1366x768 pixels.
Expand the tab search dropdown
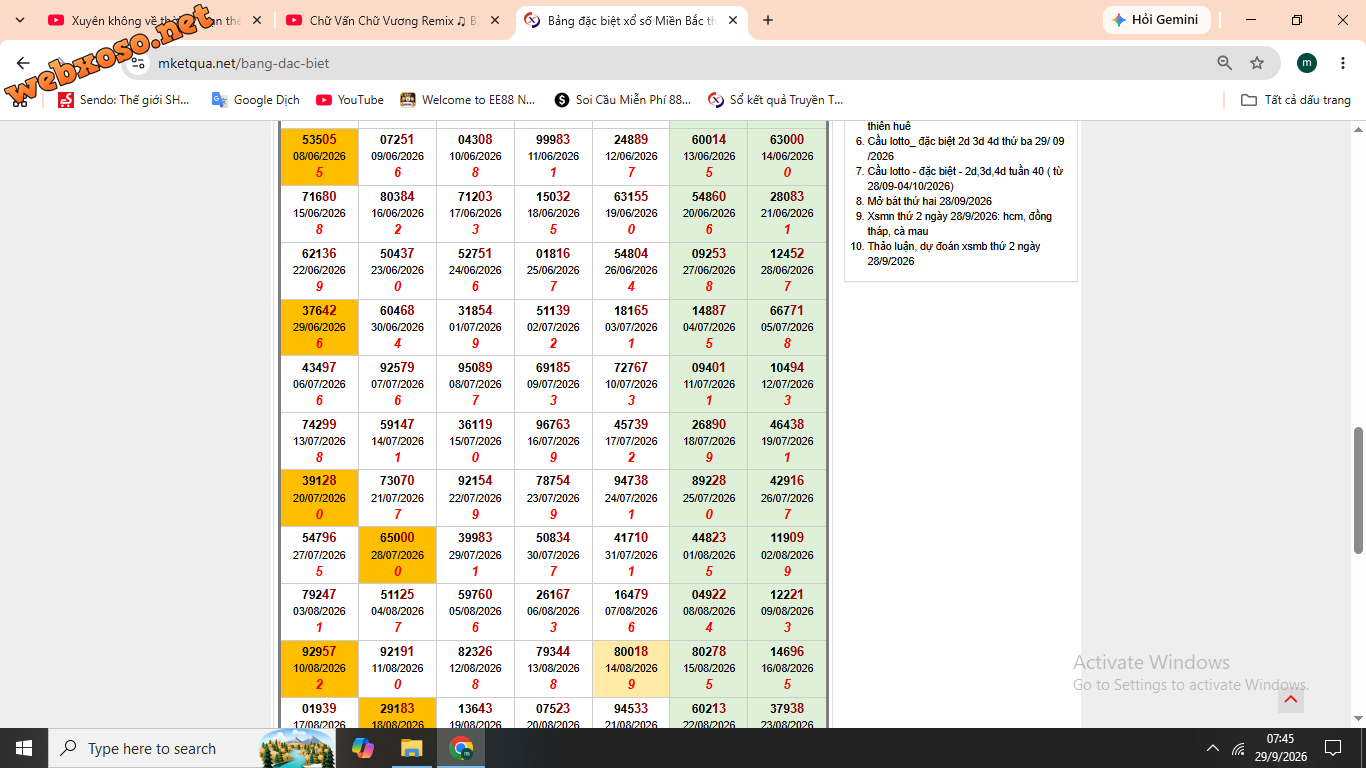20,20
